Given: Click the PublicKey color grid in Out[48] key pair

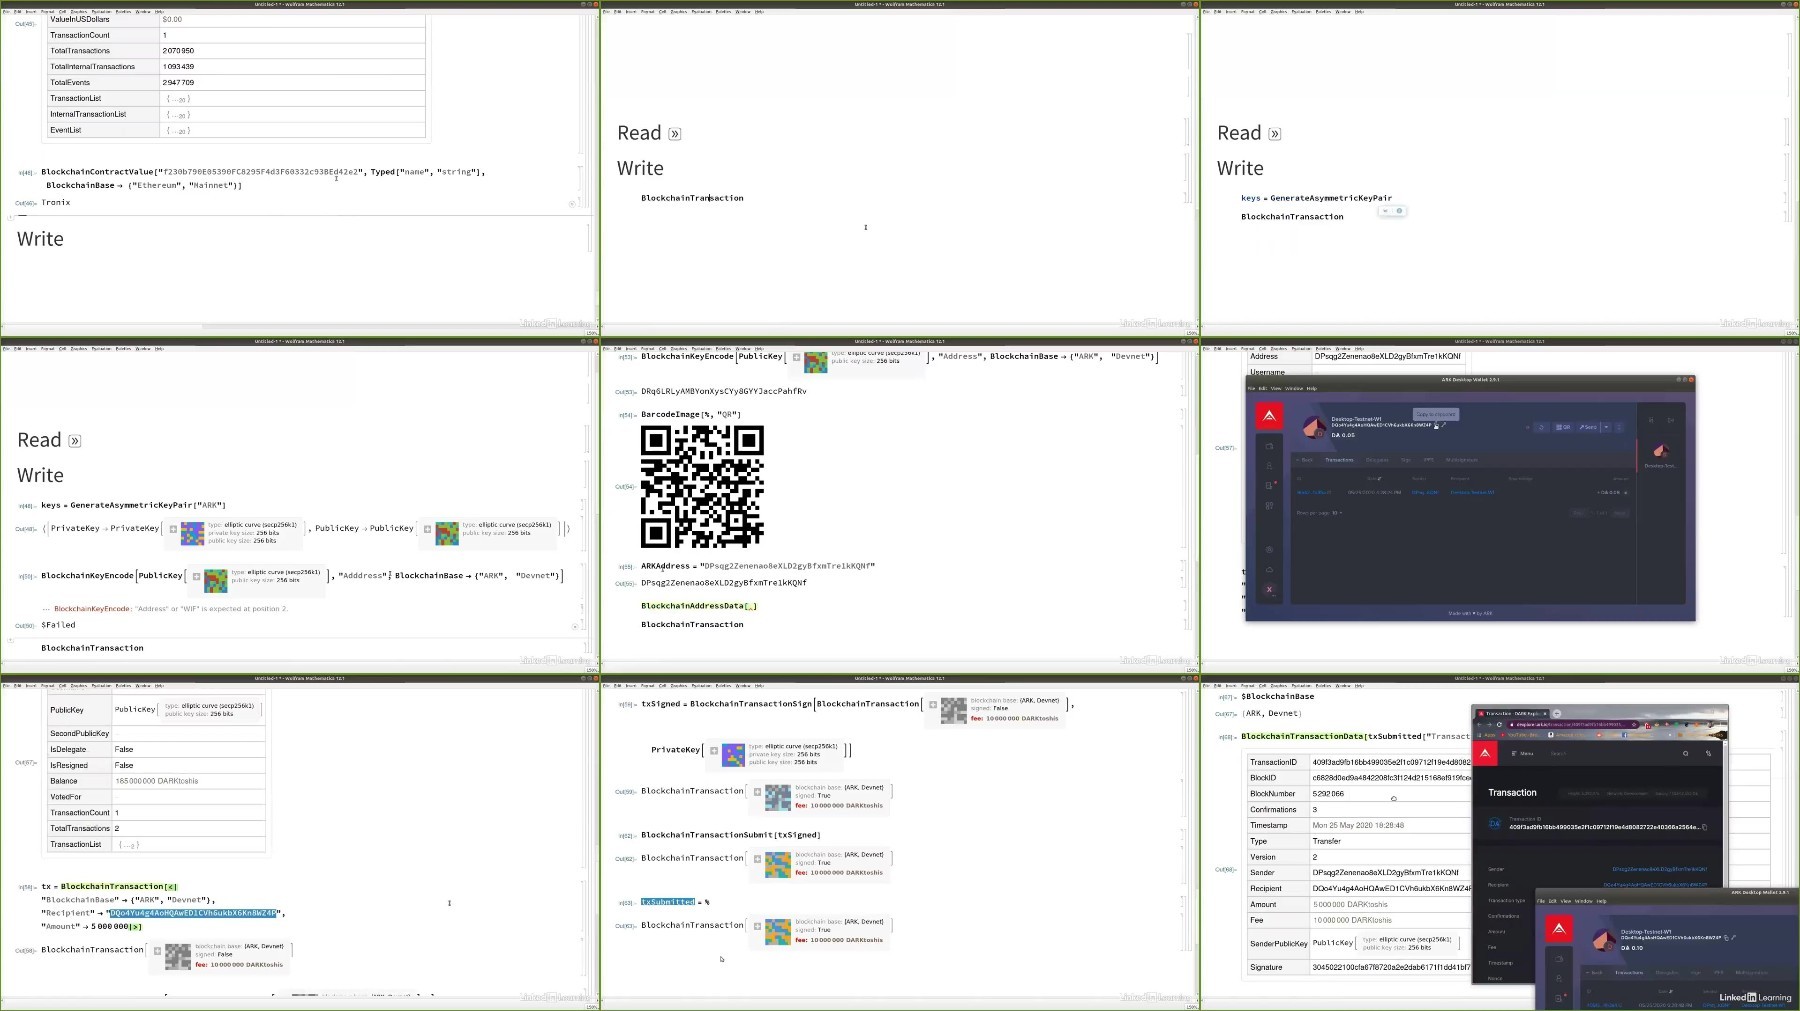Looking at the screenshot, I should point(446,533).
